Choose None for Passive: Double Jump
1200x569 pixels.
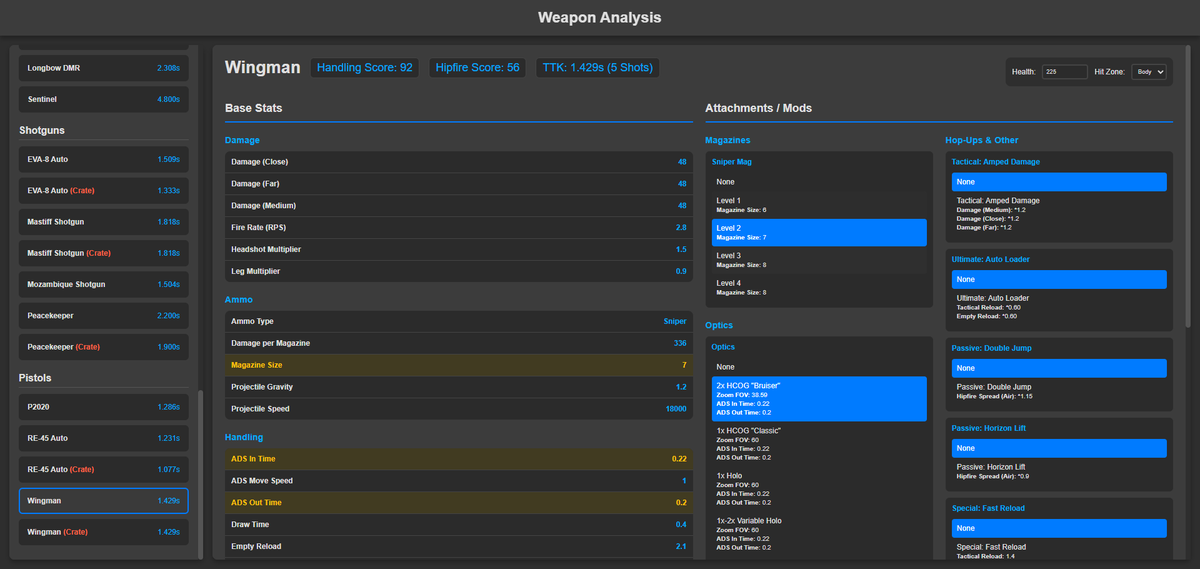click(x=1059, y=368)
